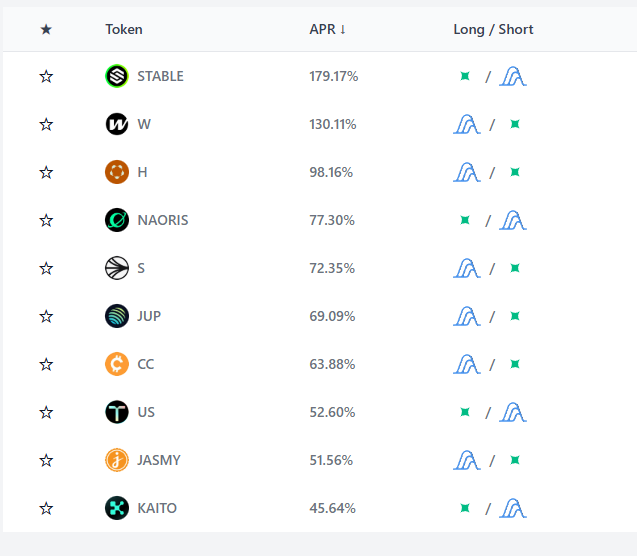
Task: Favorite the STABLE token star
Action: 46,76
